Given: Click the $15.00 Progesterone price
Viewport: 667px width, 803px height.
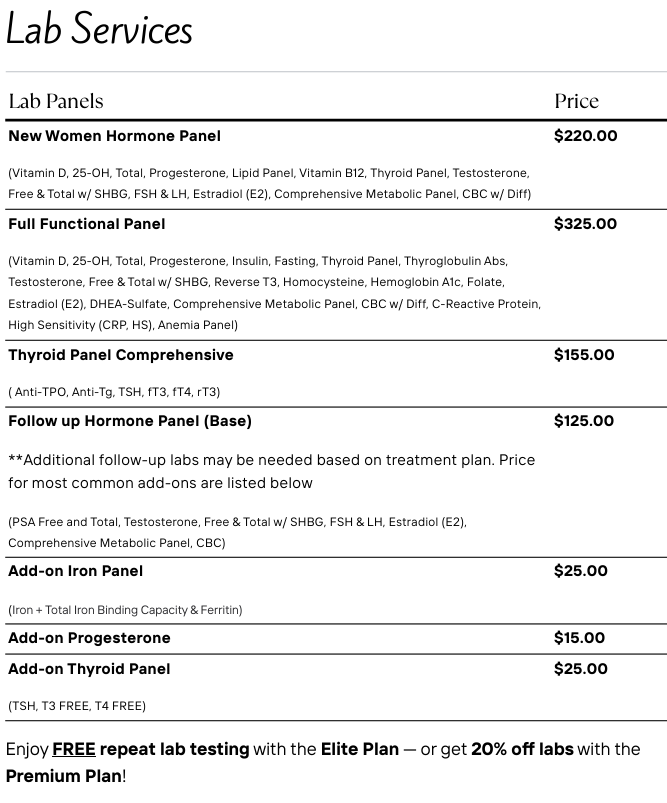Looking at the screenshot, I should 579,638.
